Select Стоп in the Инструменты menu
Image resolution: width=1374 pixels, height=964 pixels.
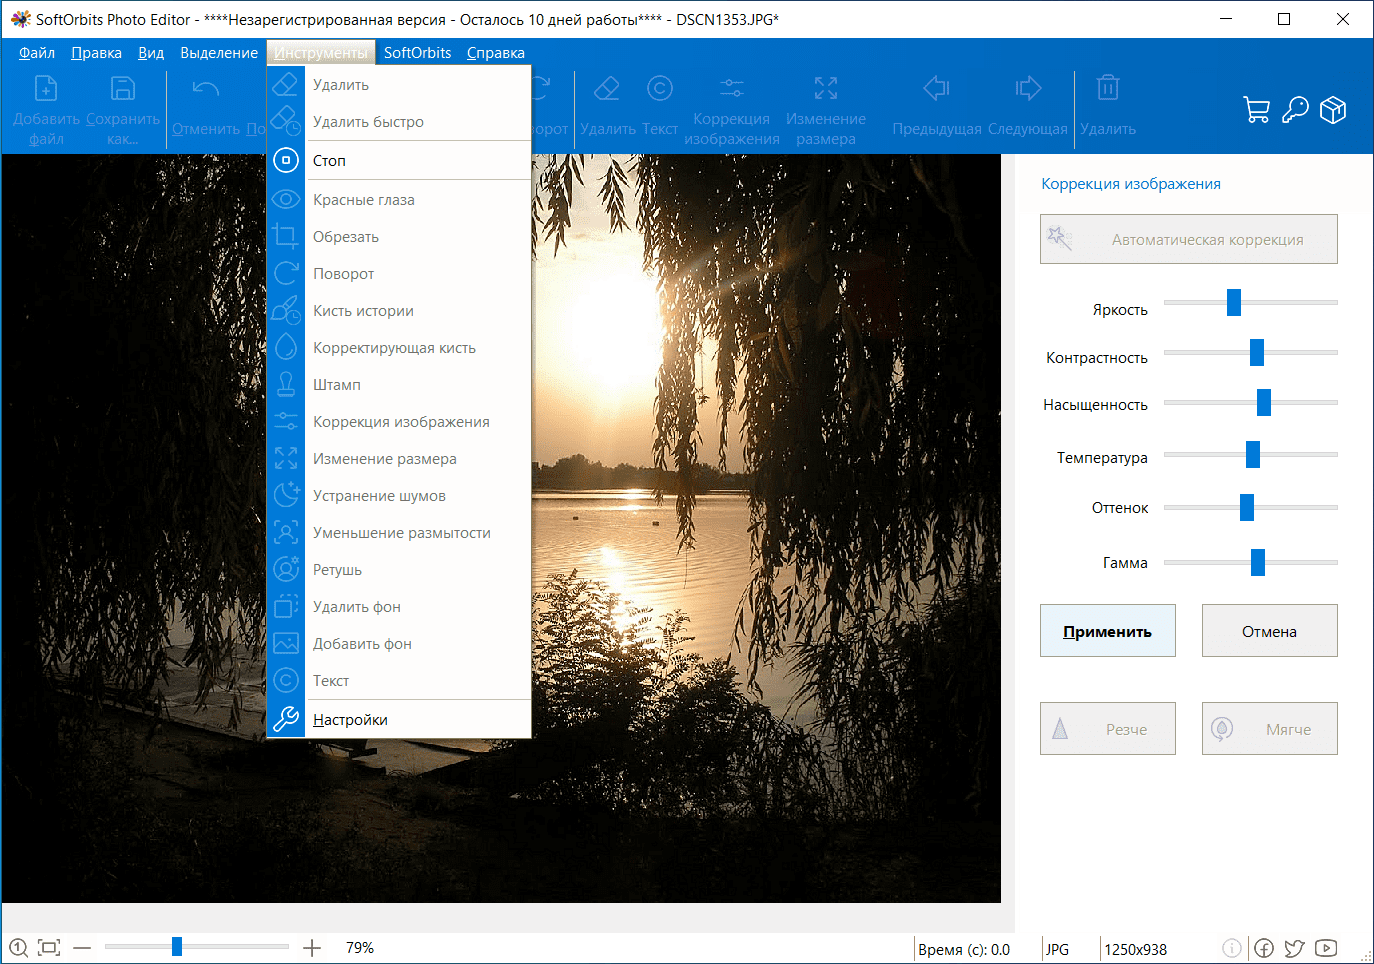399,160
